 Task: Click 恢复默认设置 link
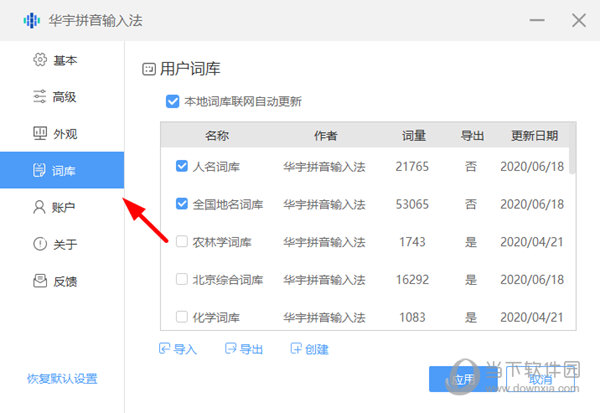(62, 379)
